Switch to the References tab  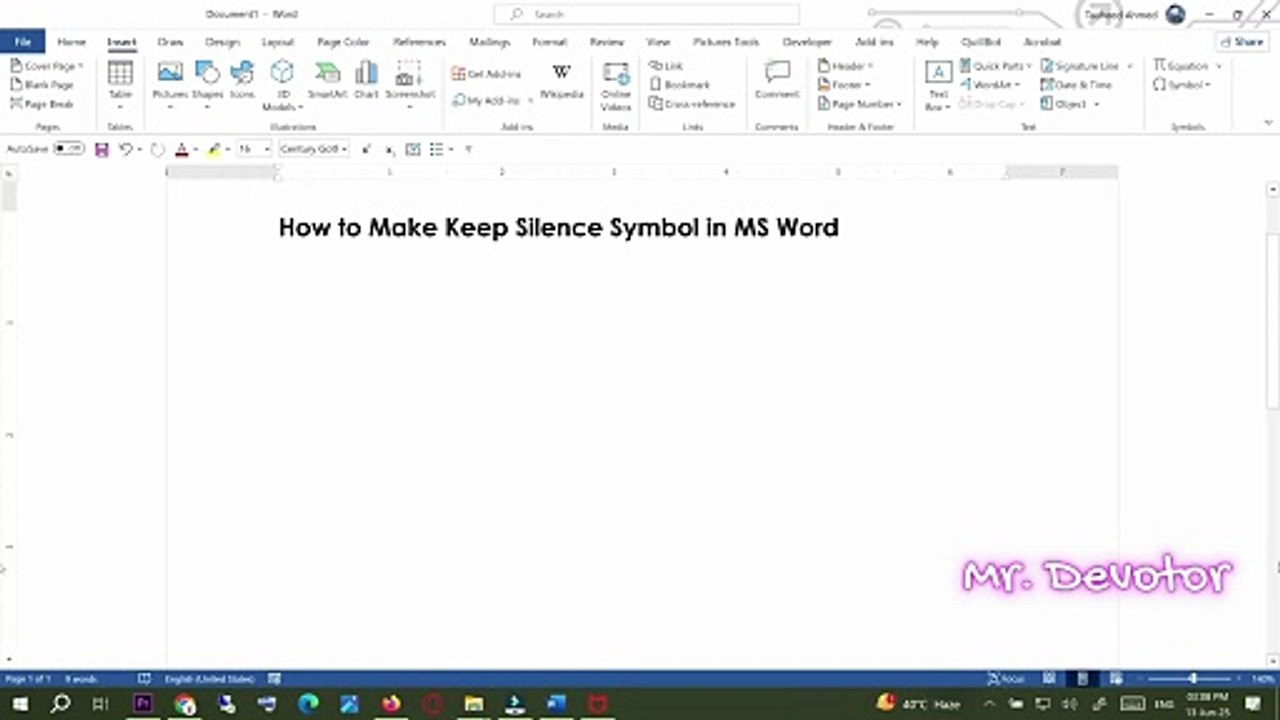pyautogui.click(x=419, y=42)
